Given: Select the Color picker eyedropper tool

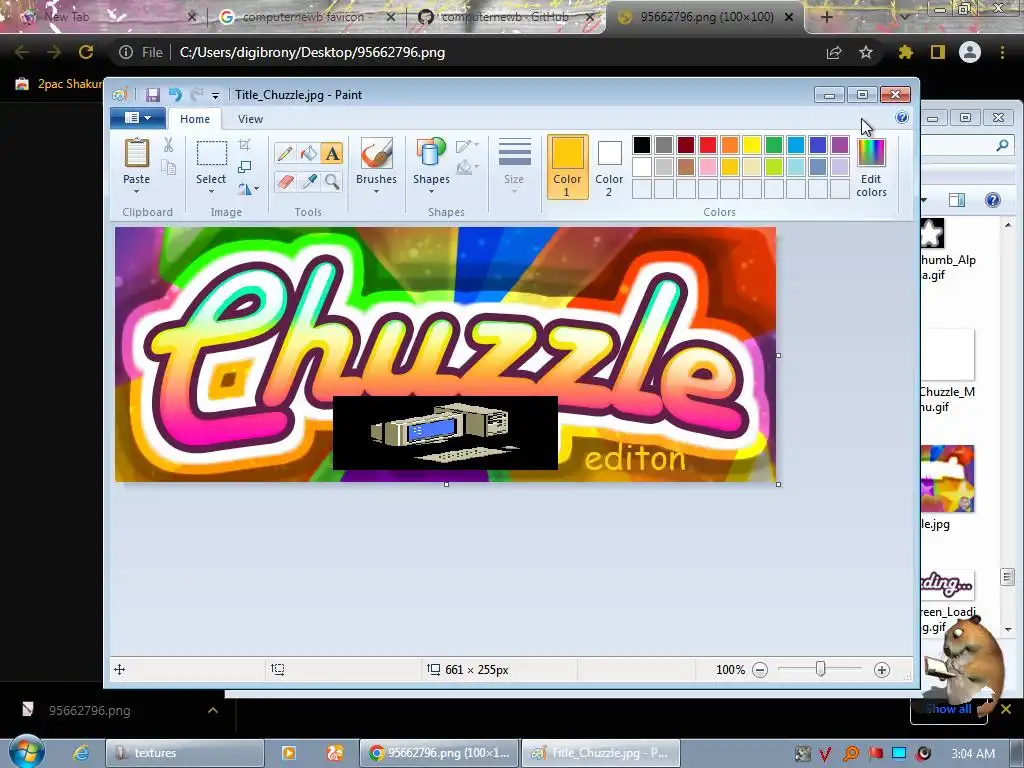Looking at the screenshot, I should pos(308,181).
